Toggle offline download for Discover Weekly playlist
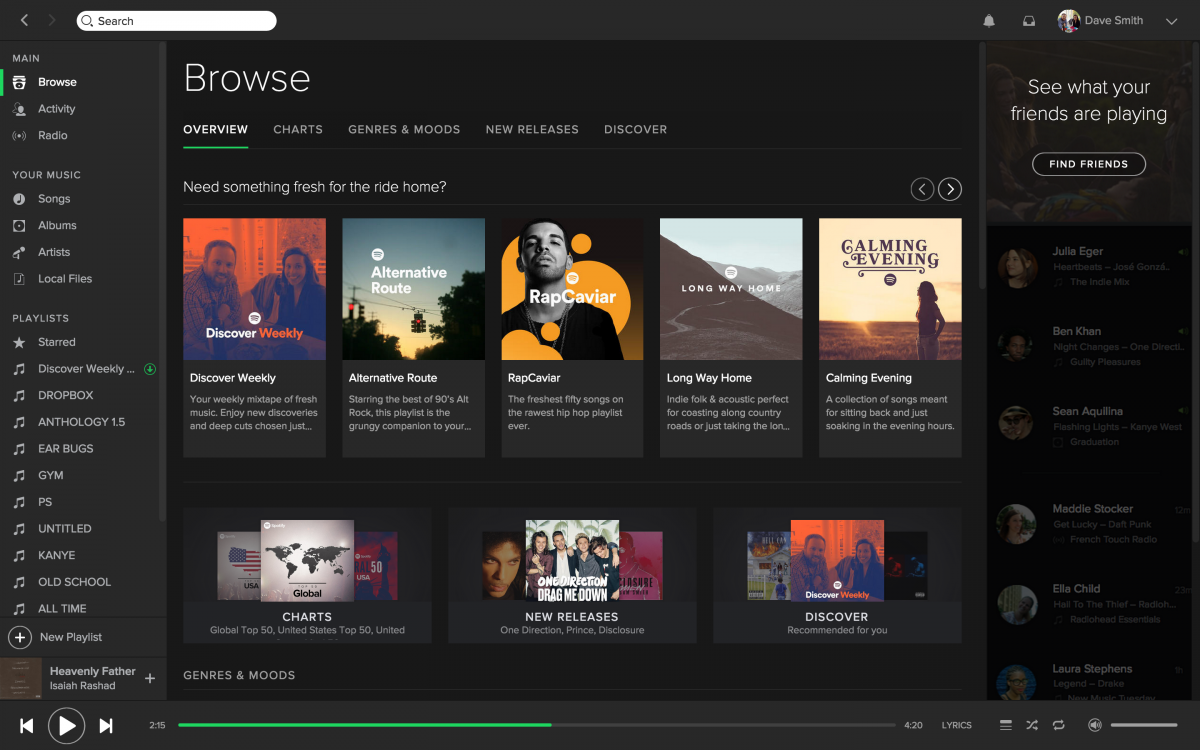This screenshot has width=1200, height=750. pos(150,369)
